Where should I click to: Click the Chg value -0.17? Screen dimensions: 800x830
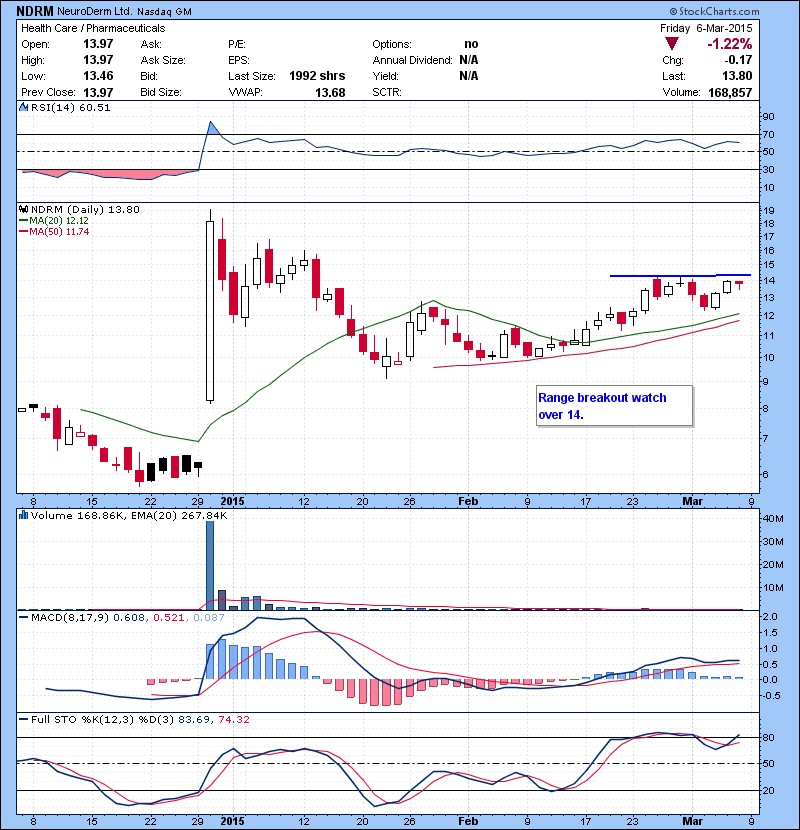pyautogui.click(x=739, y=60)
